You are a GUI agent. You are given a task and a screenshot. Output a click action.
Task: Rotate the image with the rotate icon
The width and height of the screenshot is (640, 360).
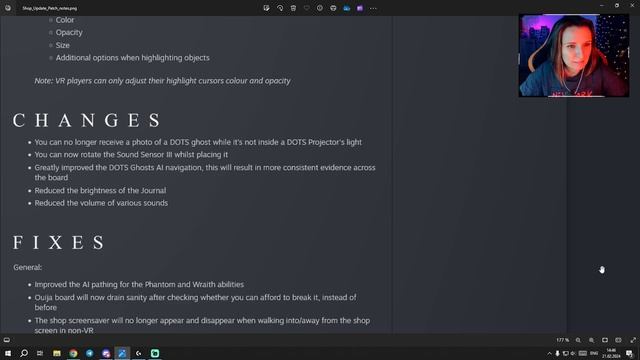pyautogui.click(x=280, y=8)
